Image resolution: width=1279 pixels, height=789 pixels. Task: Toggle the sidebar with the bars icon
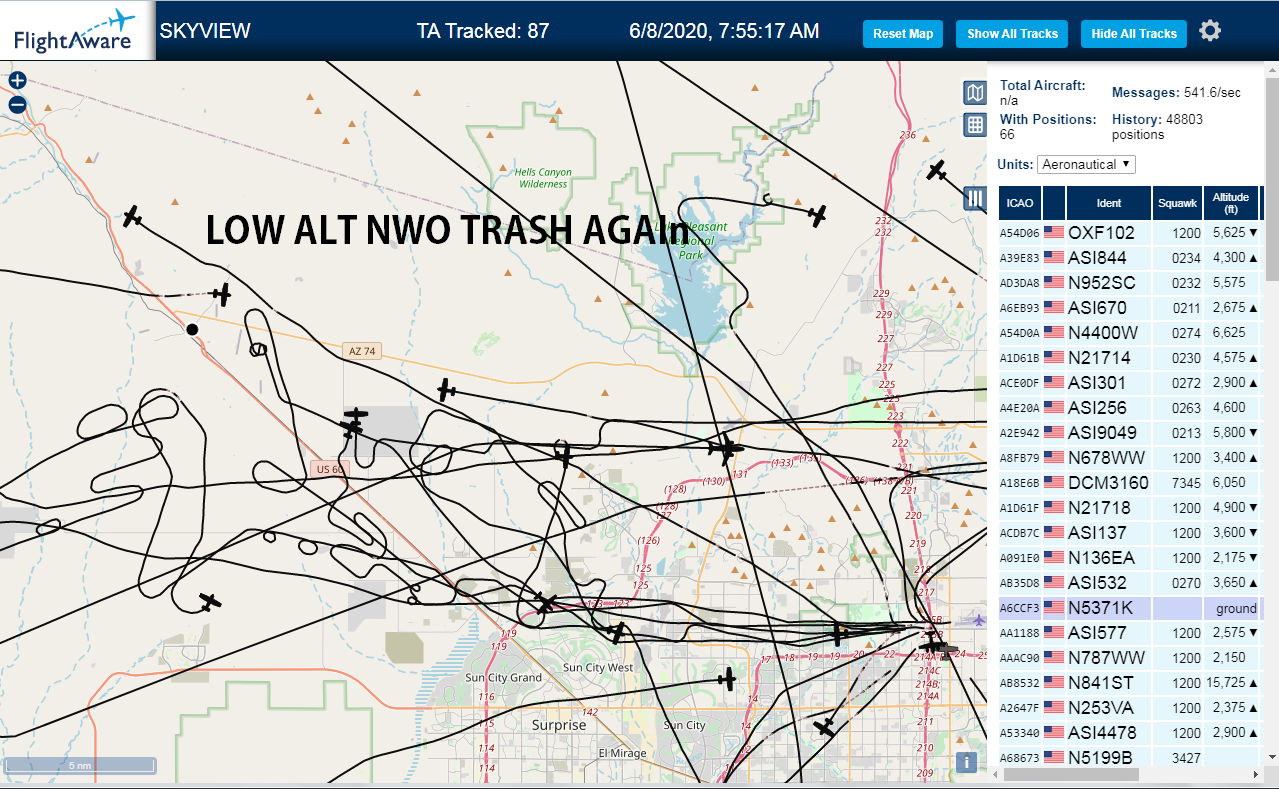(975, 197)
